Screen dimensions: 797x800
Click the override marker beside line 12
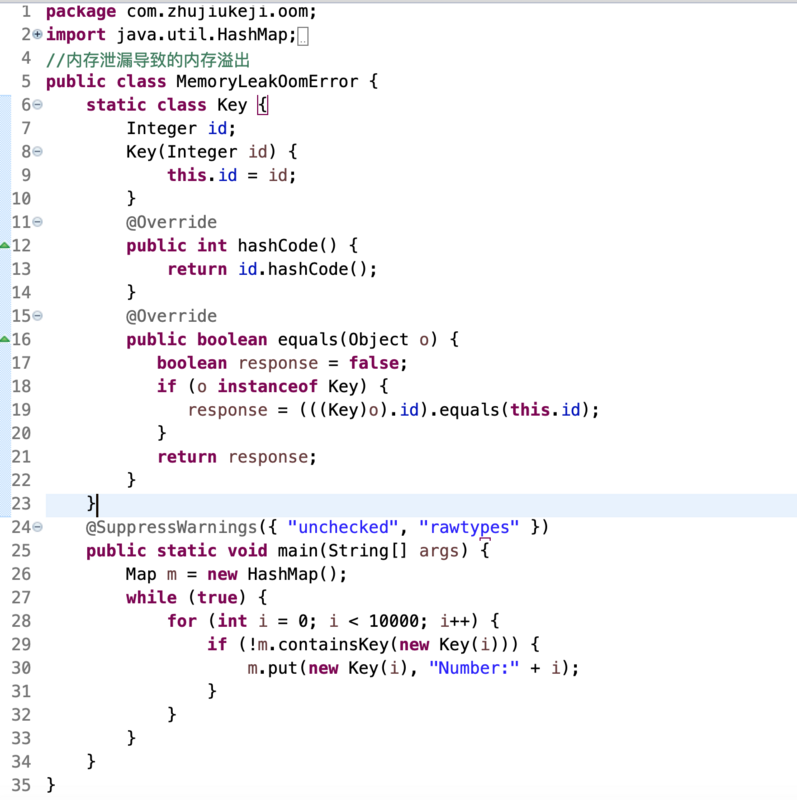[5, 245]
